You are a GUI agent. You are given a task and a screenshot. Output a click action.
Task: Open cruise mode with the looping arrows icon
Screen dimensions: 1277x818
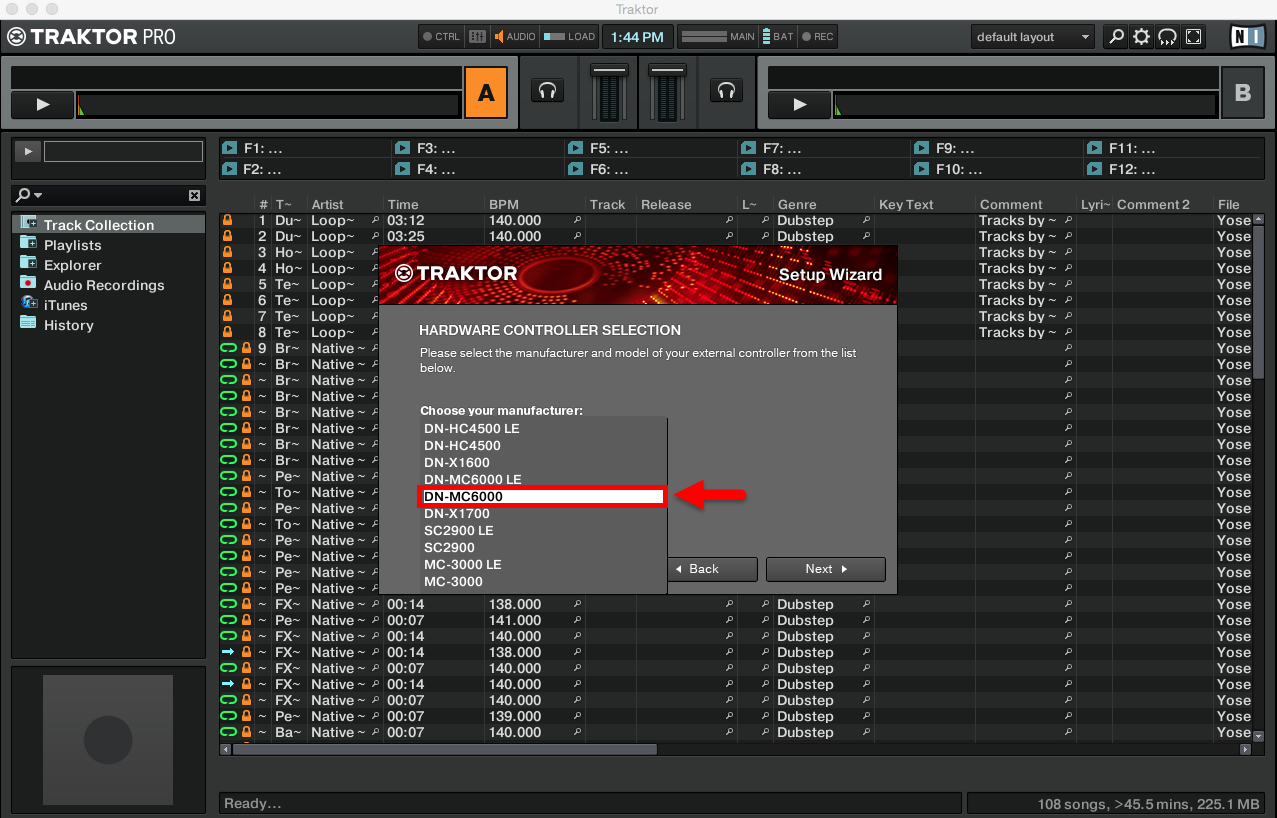[1167, 36]
